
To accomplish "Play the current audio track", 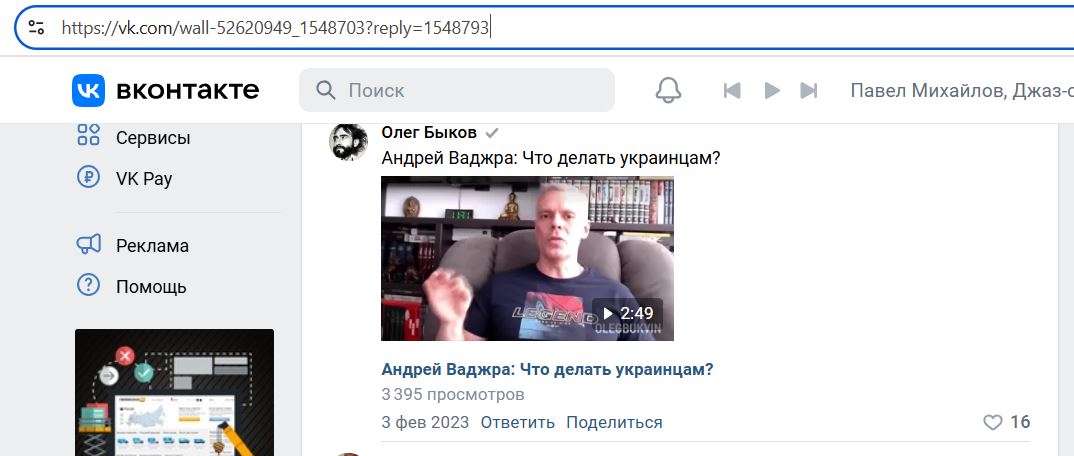I will click(772, 90).
